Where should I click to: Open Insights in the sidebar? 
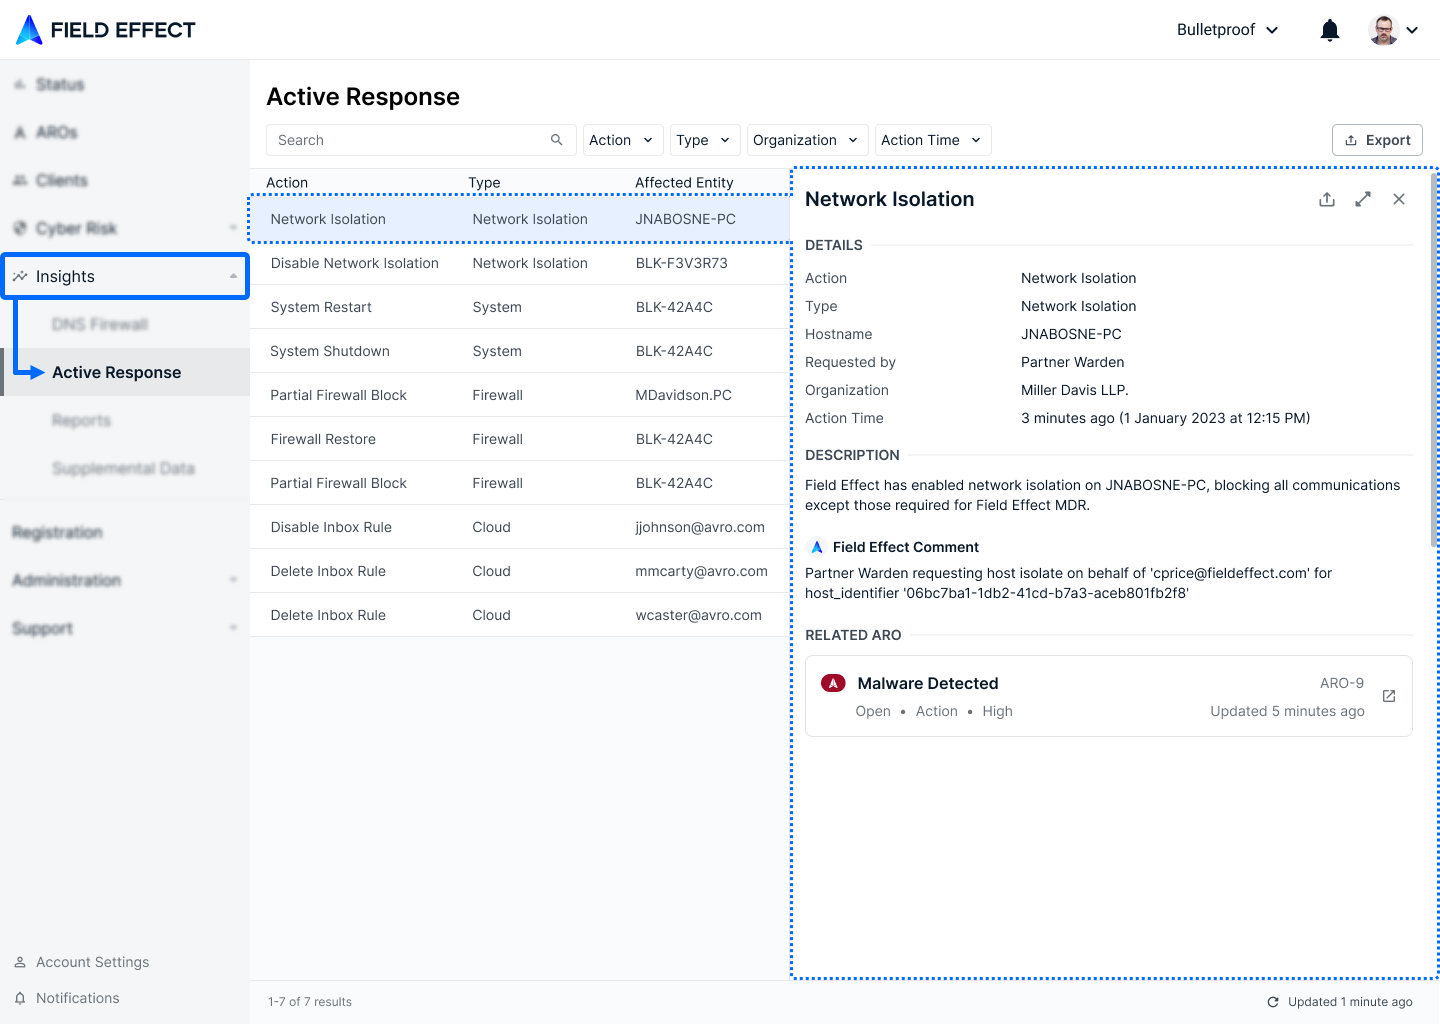(125, 276)
